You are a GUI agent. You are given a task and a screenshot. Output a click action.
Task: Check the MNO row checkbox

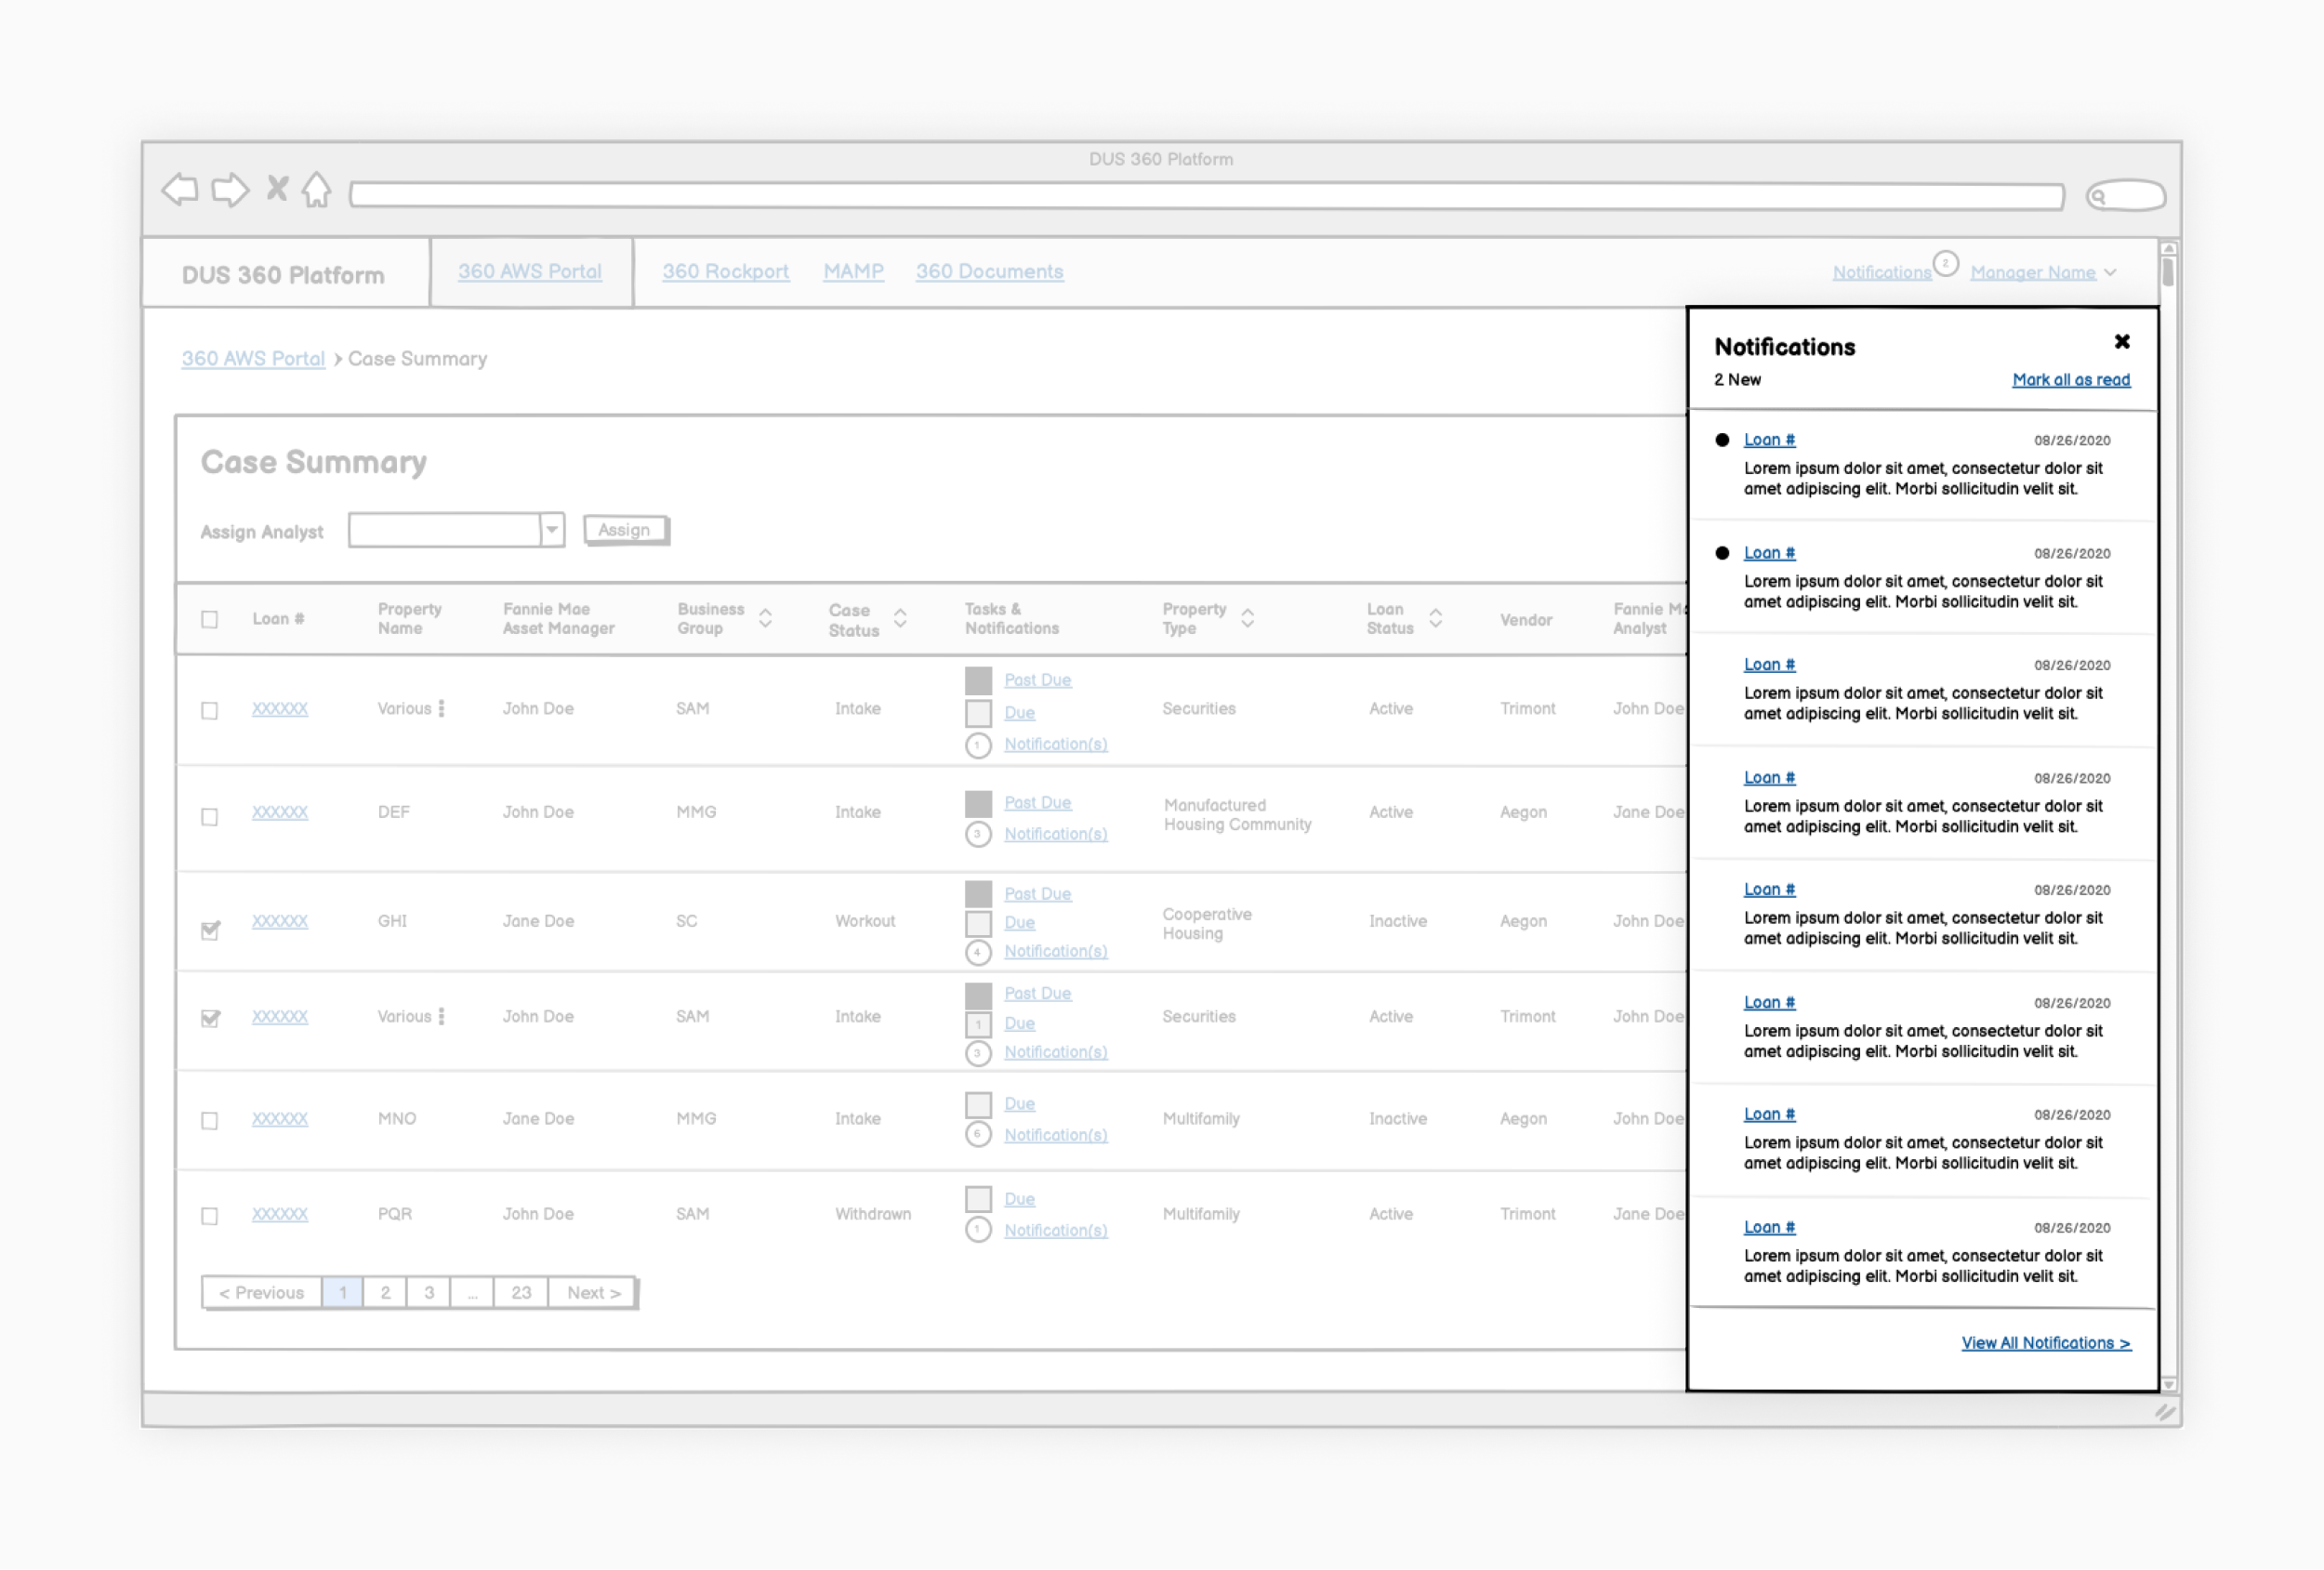pyautogui.click(x=209, y=1120)
